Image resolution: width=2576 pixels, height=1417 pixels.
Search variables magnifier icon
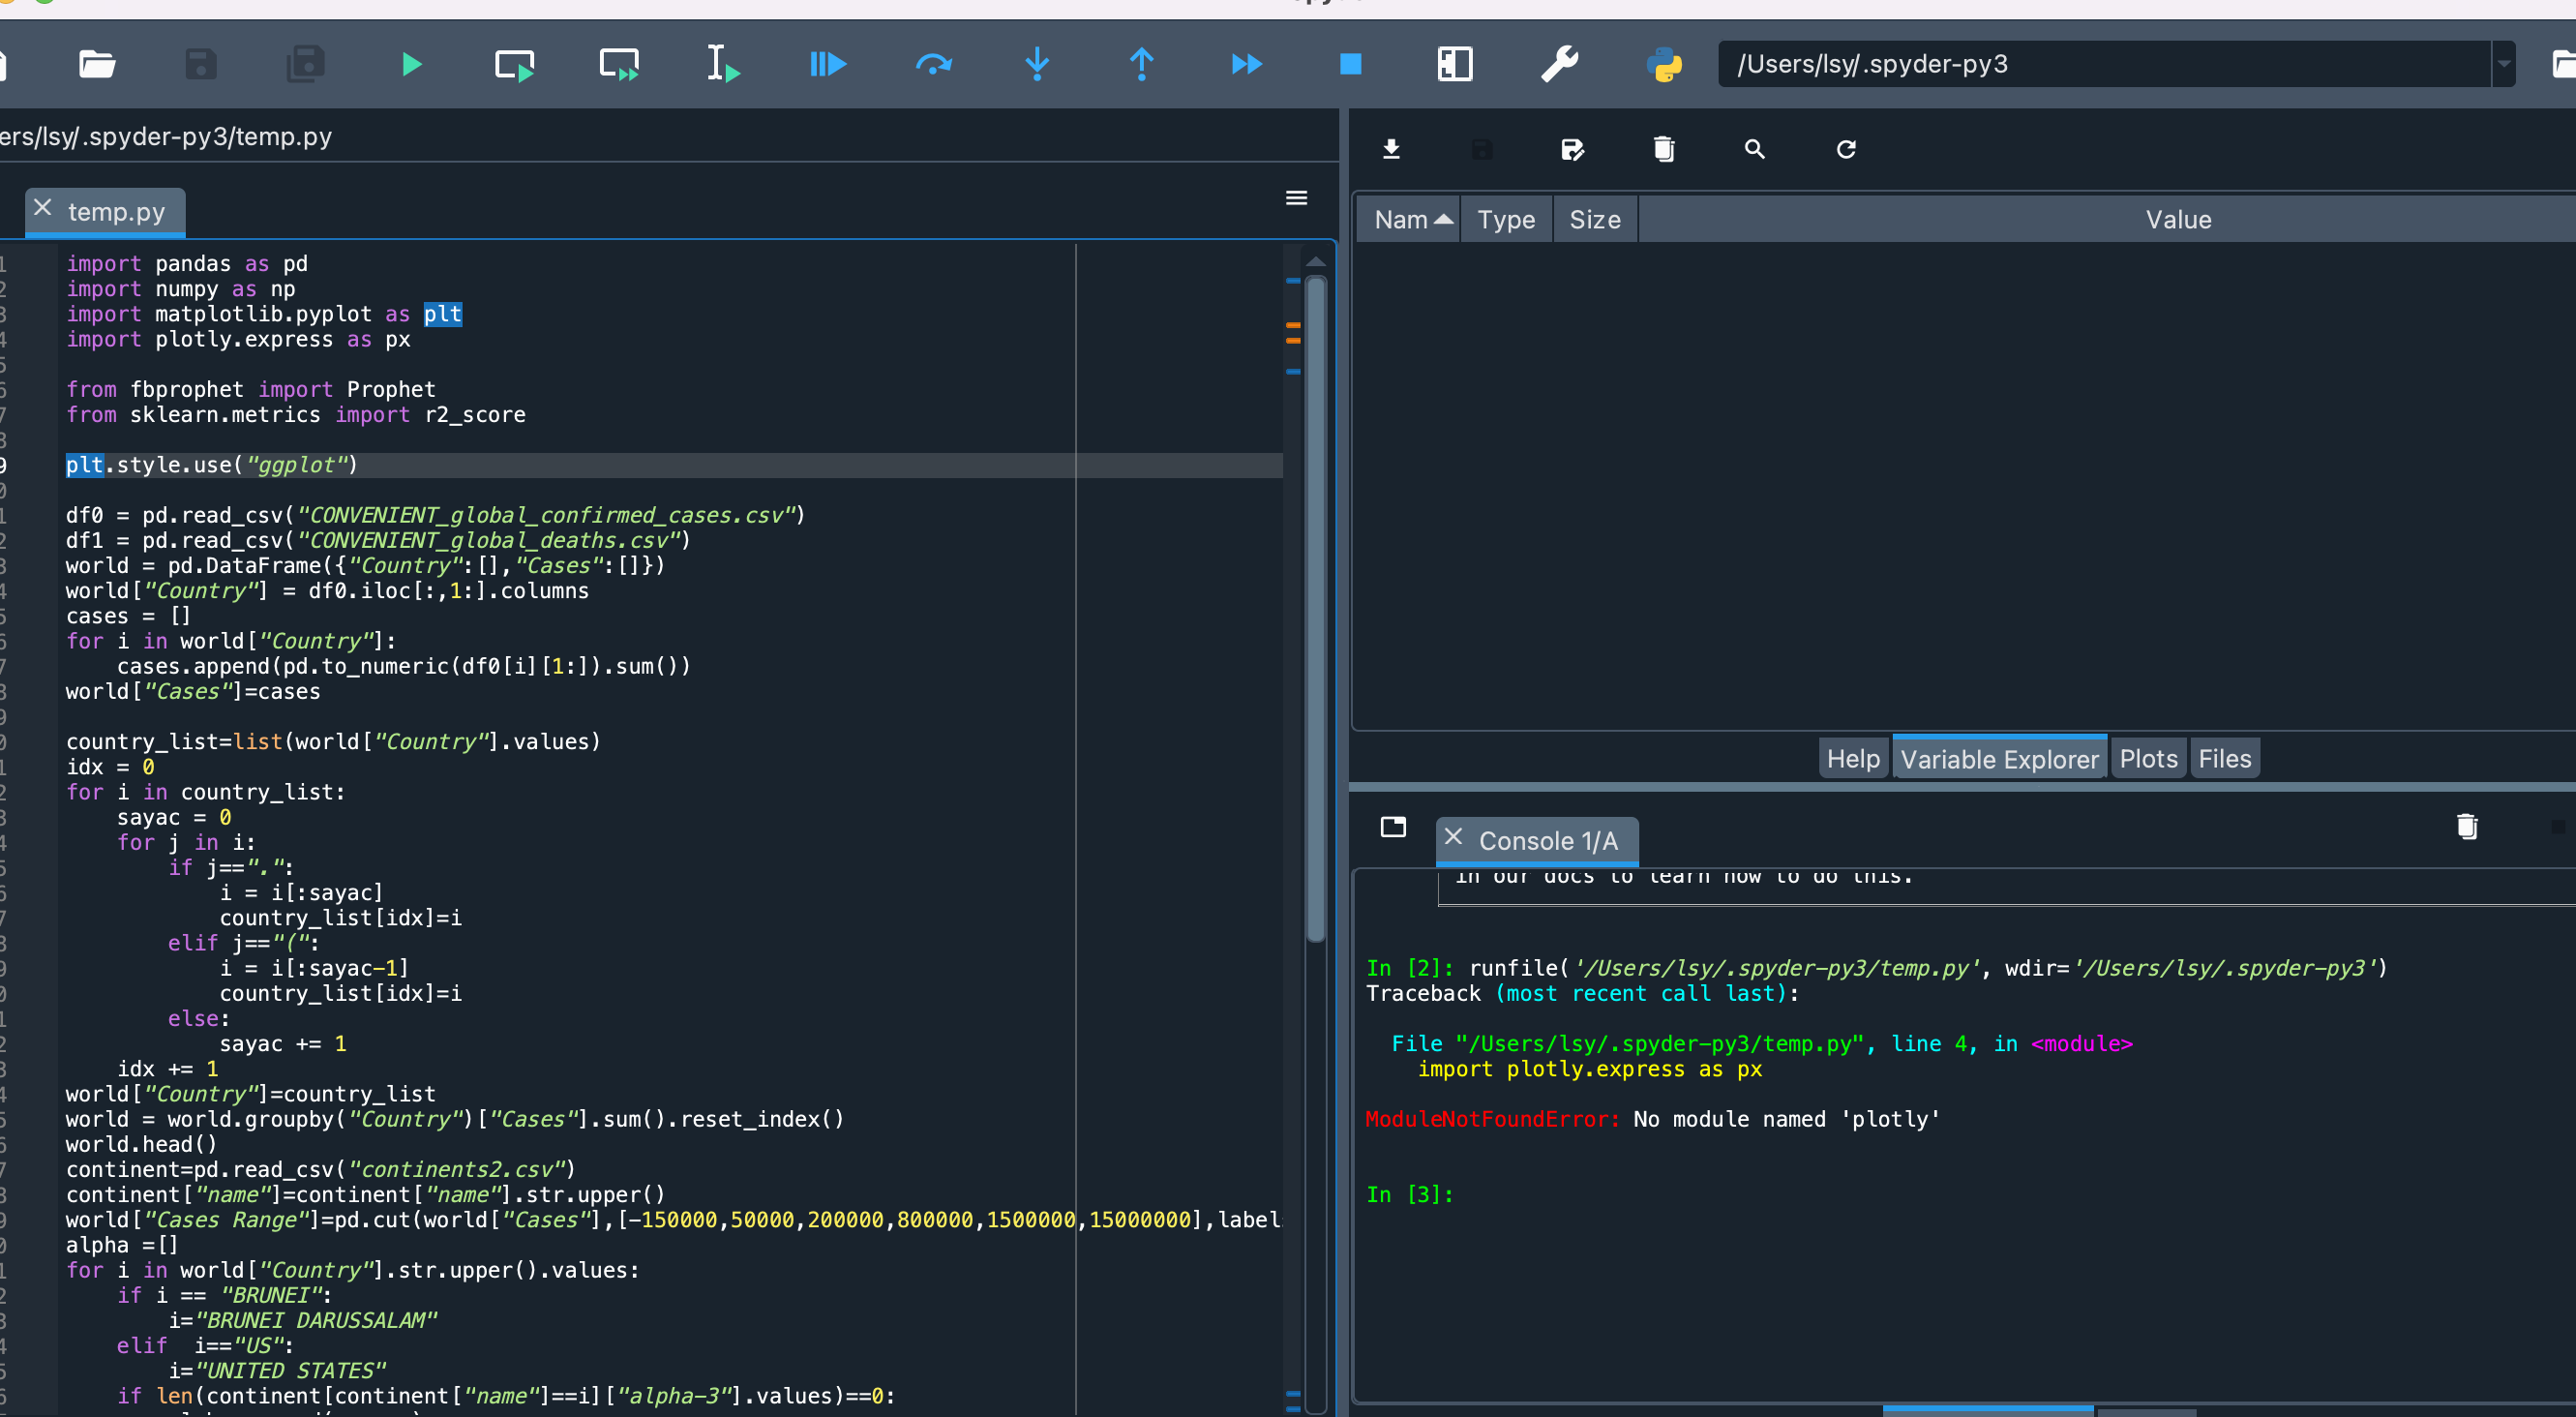click(1755, 150)
